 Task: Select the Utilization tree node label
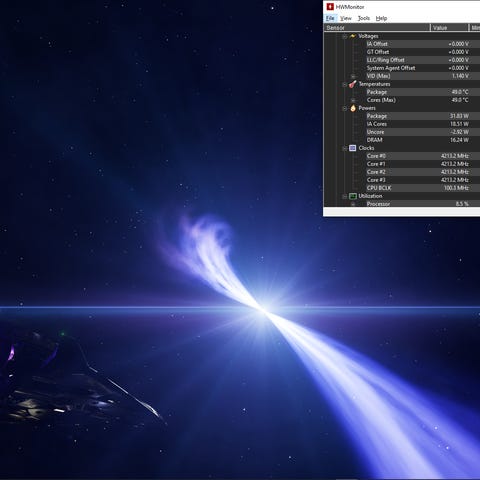click(x=370, y=196)
